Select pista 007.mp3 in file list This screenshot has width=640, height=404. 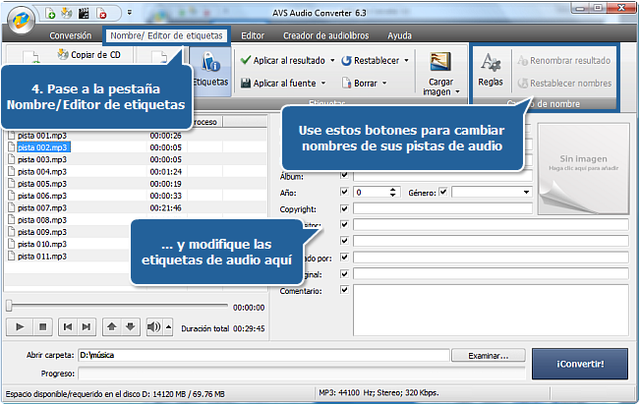[x=42, y=208]
